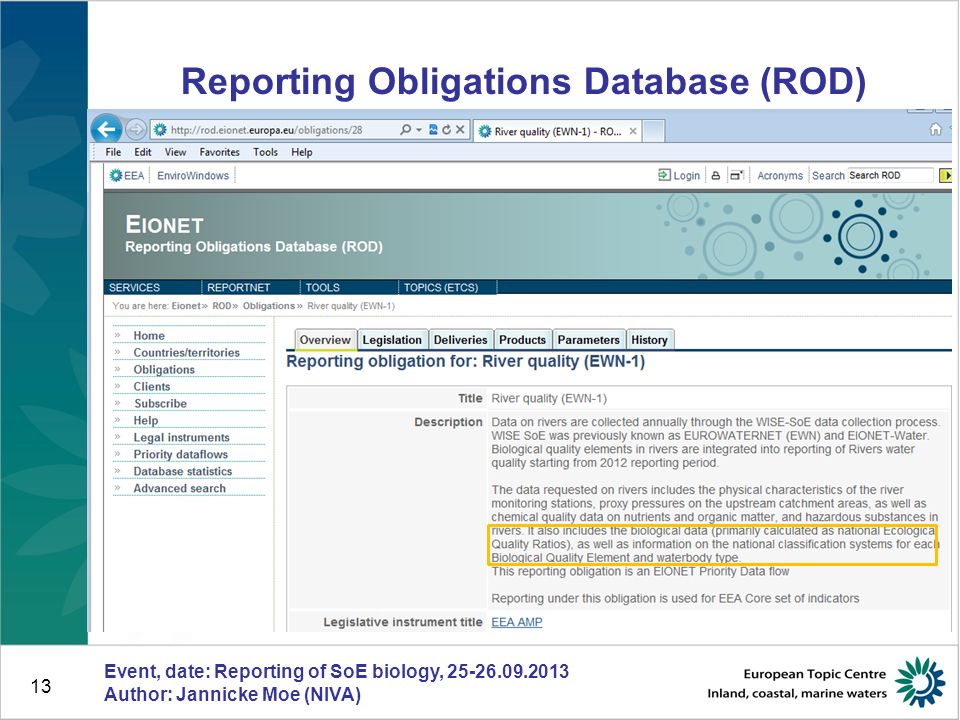Image resolution: width=960 pixels, height=720 pixels.
Task: Open the Edit menu
Action: 143,152
